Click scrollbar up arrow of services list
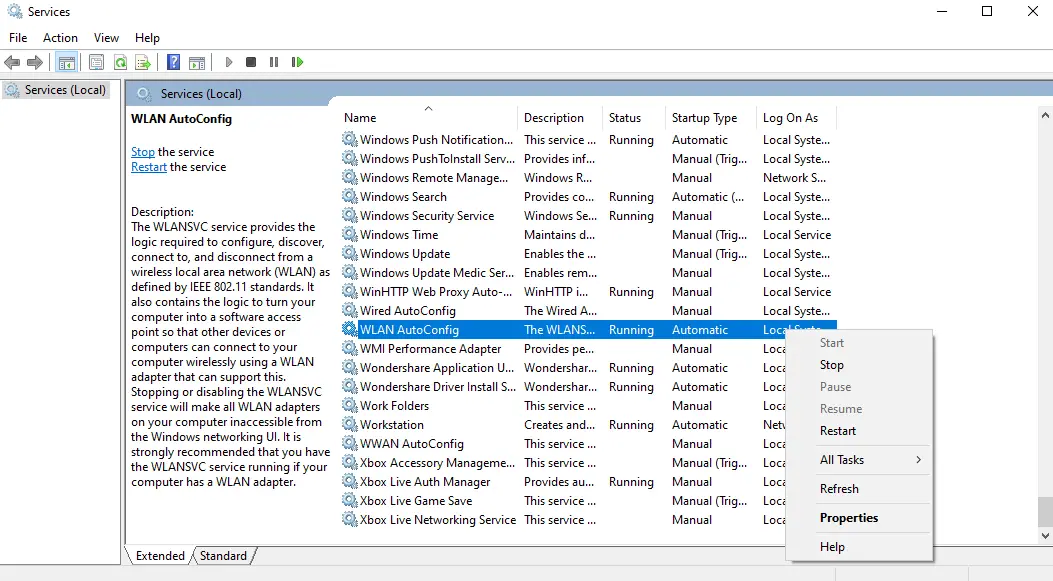1053x581 pixels. [1045, 116]
